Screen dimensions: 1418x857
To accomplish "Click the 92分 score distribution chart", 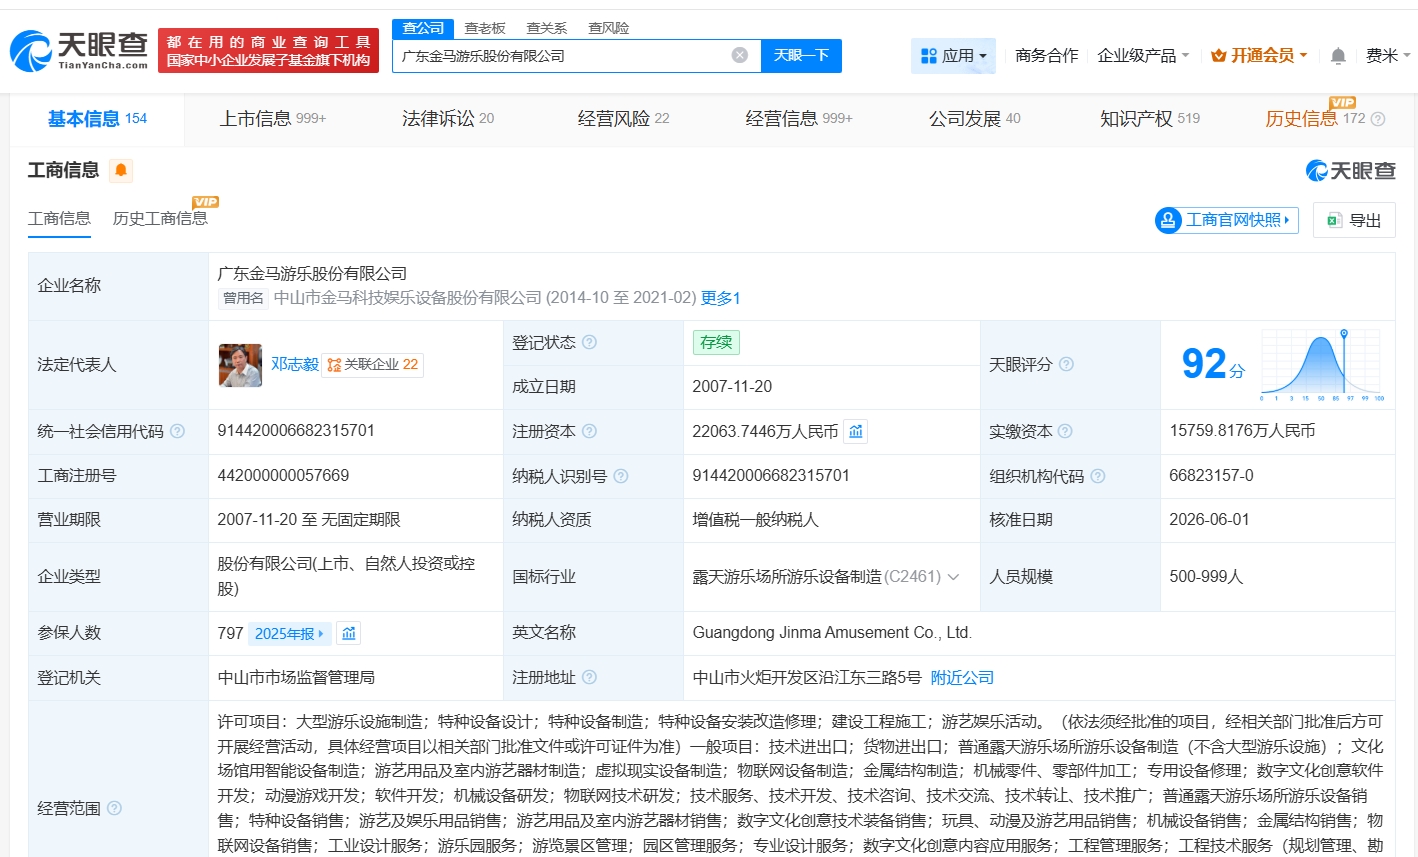I will tap(1323, 365).
